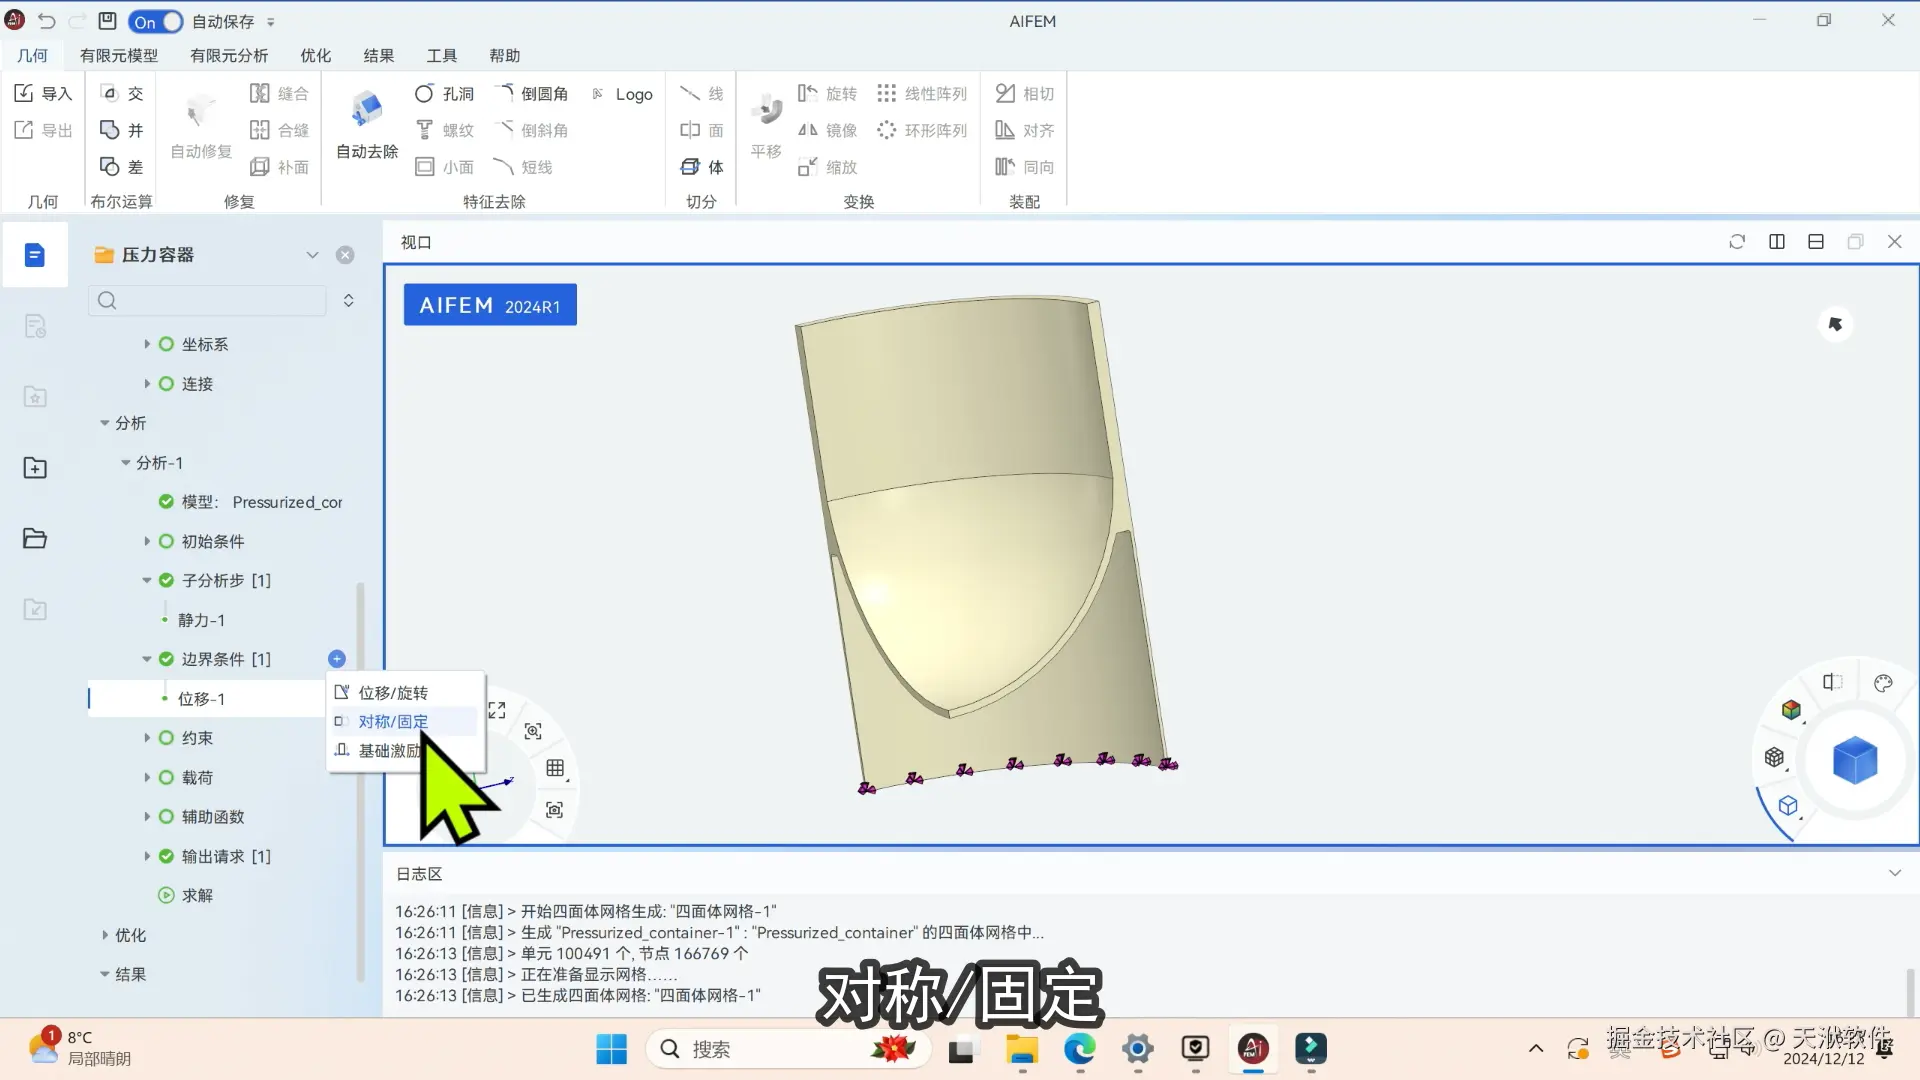
Task: Select the 位移-1 boundary condition
Action: pyautogui.click(x=201, y=698)
